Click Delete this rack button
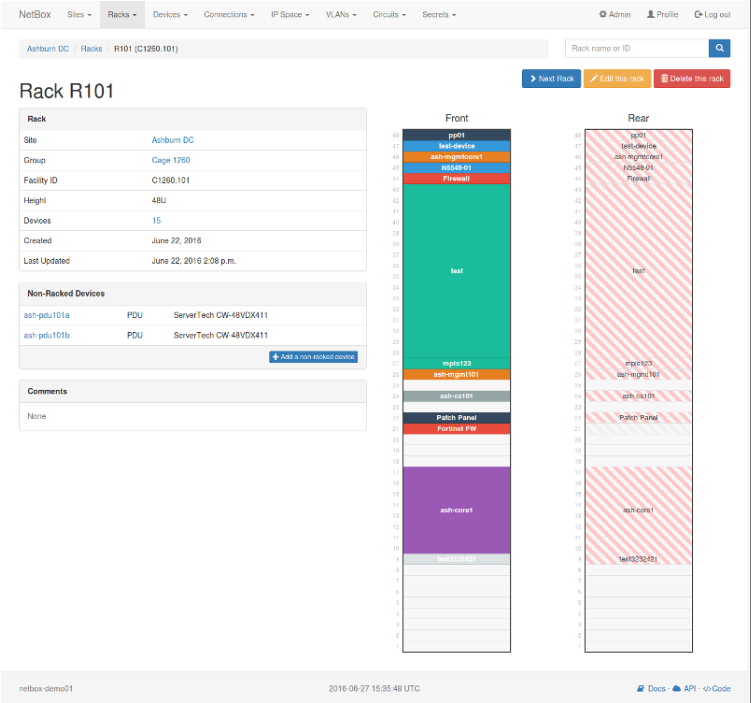This screenshot has width=751, height=703. click(692, 79)
